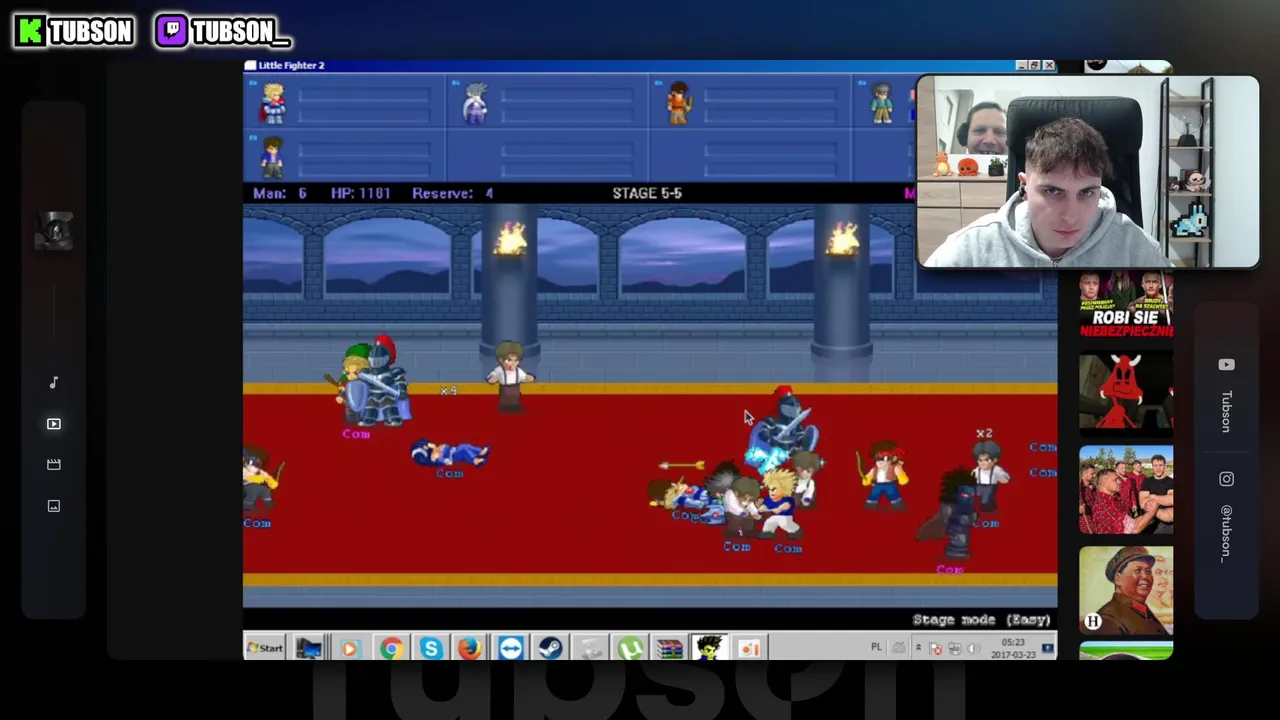Click the orange fighter portrait in HUD

(x=679, y=104)
